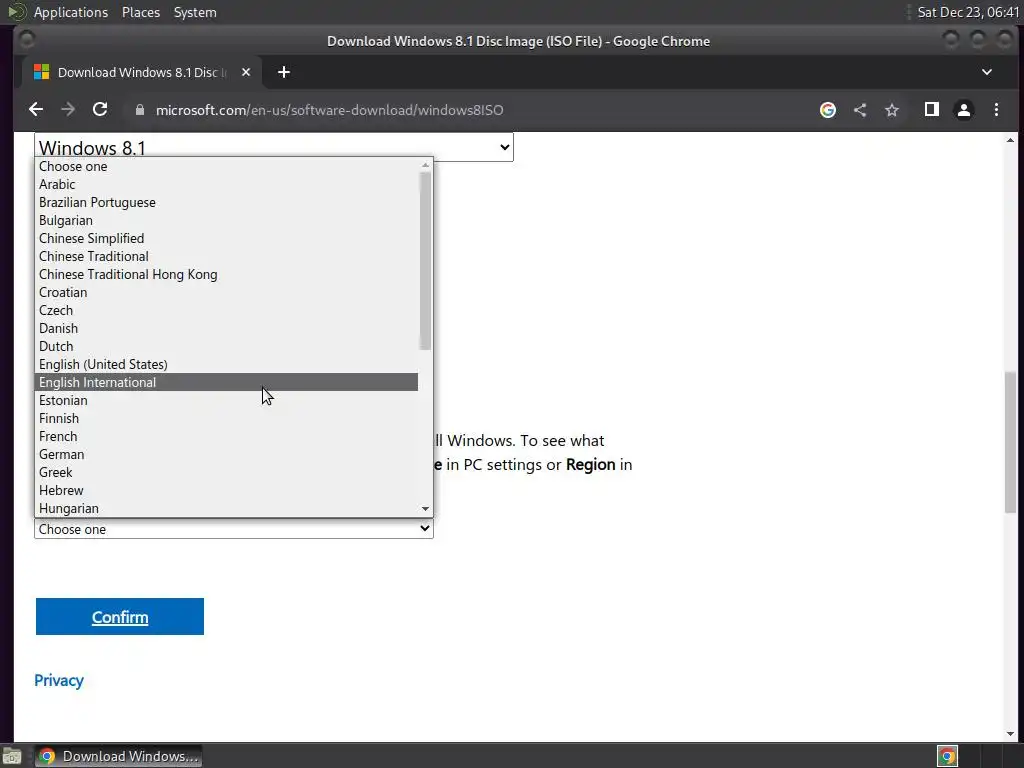
Task: Select English (United States)
Action: tap(227, 364)
